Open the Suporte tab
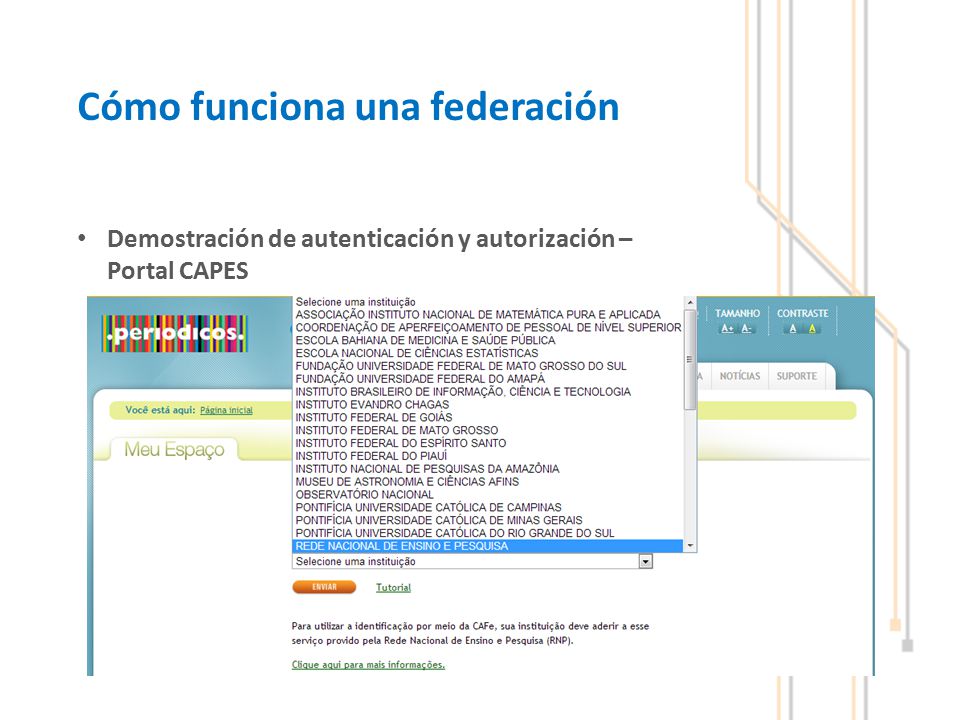The height and width of the screenshot is (720, 960). click(797, 376)
